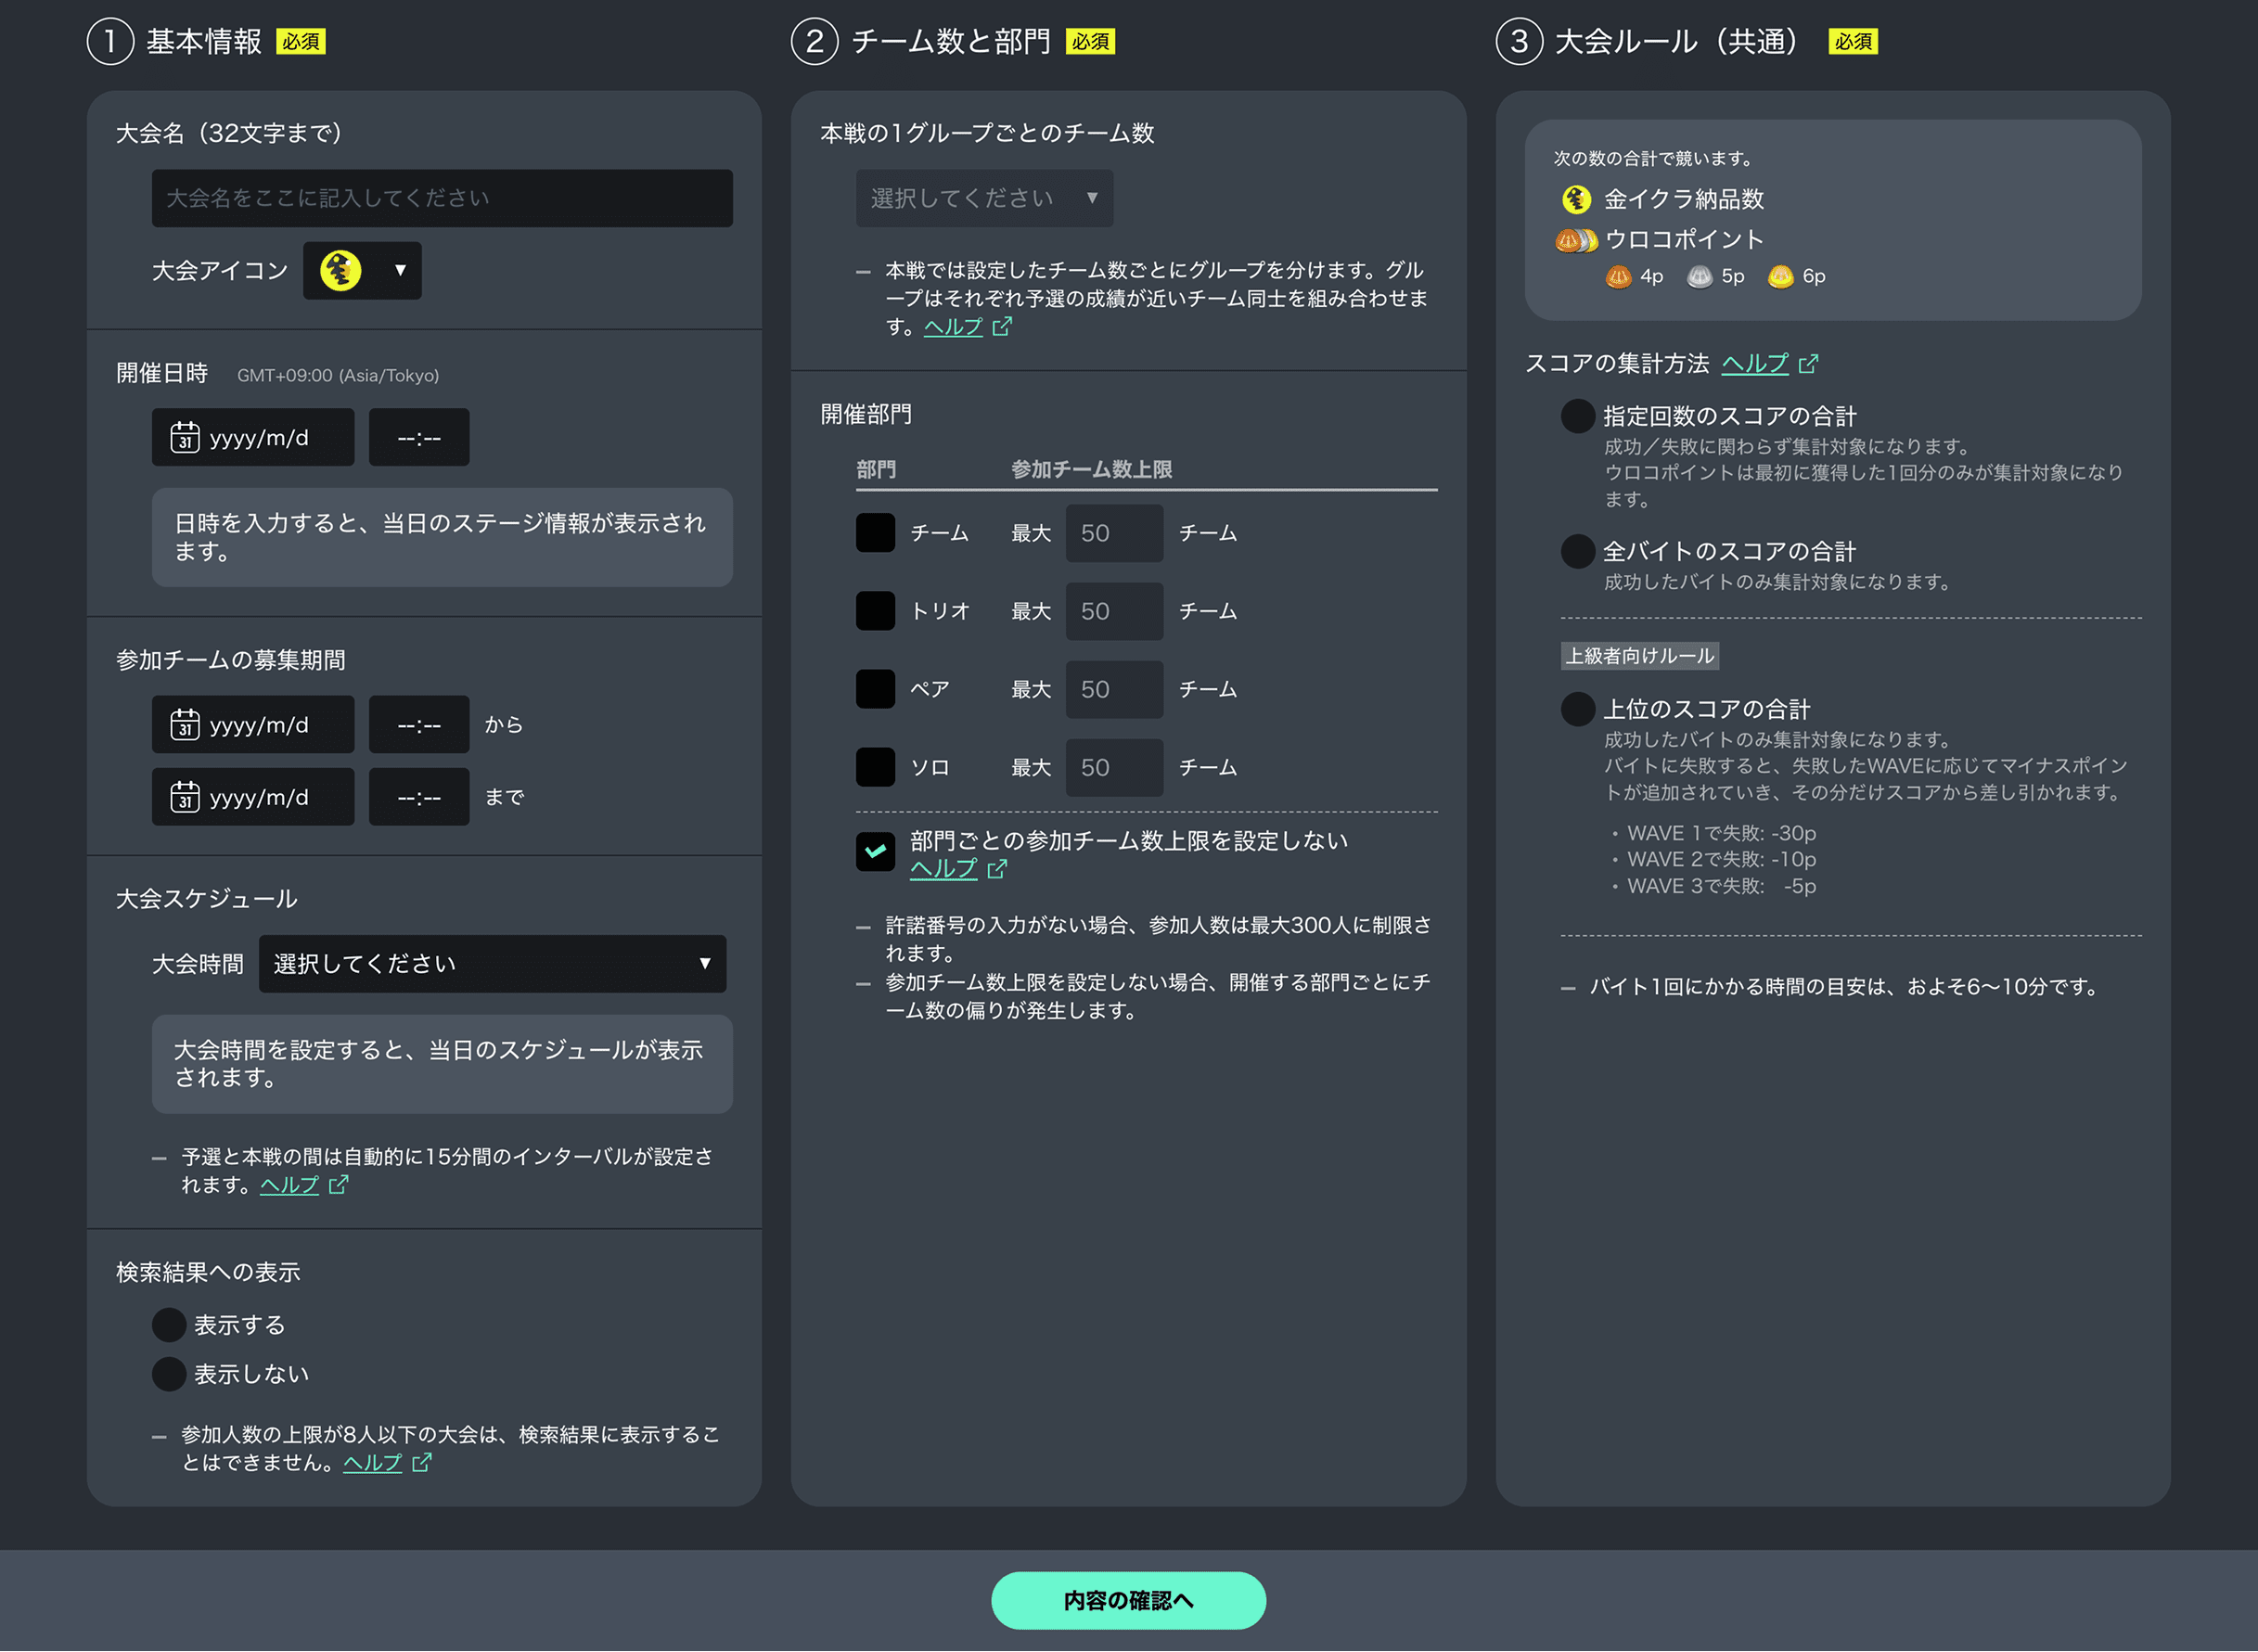Click the event time field under 開催日時
The width and height of the screenshot is (2258, 1652).
tap(419, 437)
